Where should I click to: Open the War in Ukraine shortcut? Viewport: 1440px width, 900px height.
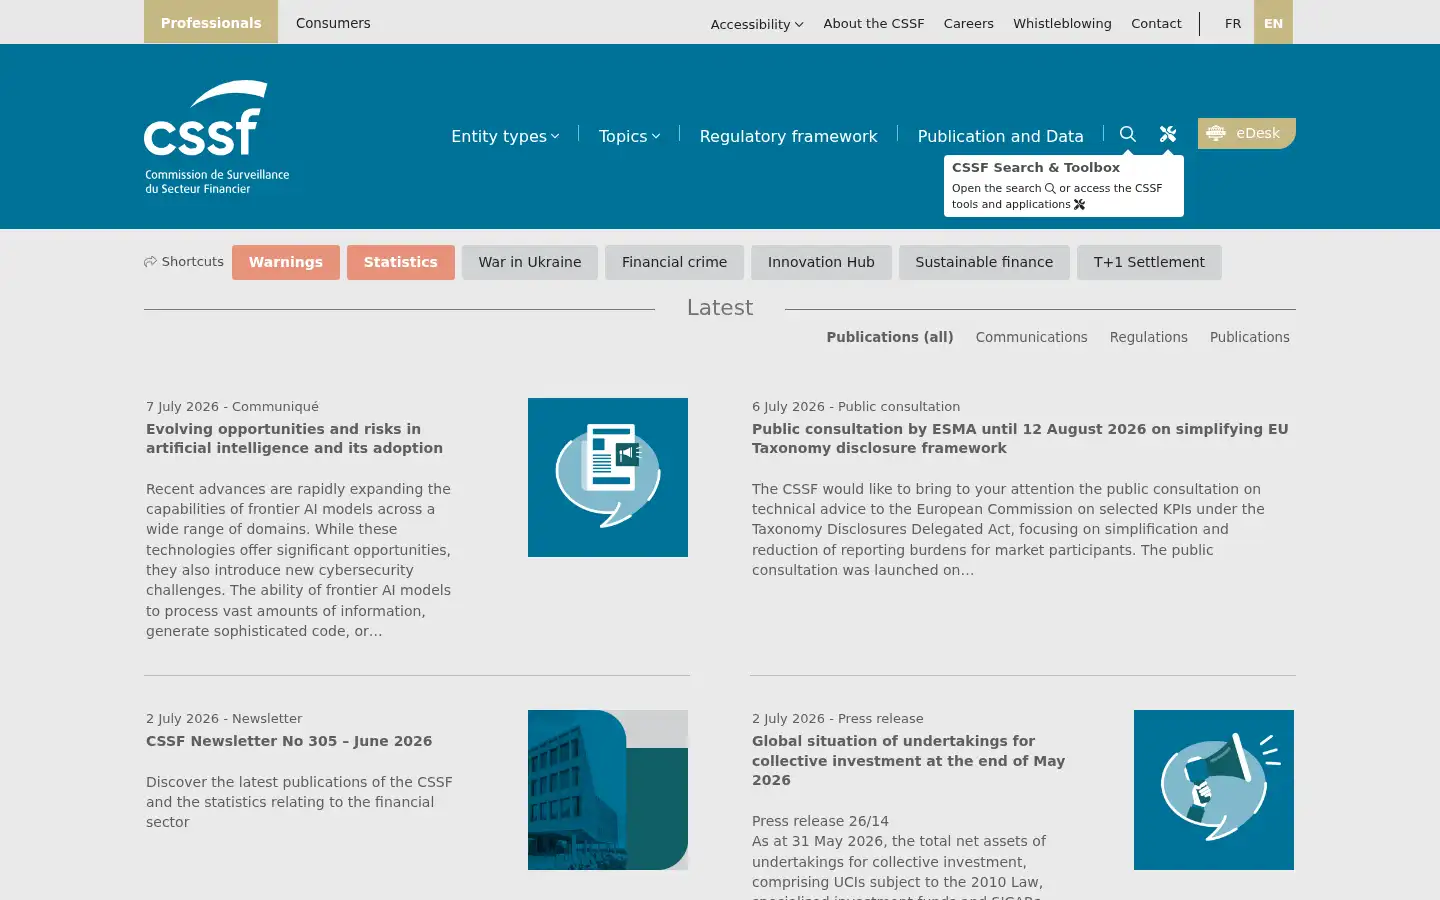pos(530,262)
